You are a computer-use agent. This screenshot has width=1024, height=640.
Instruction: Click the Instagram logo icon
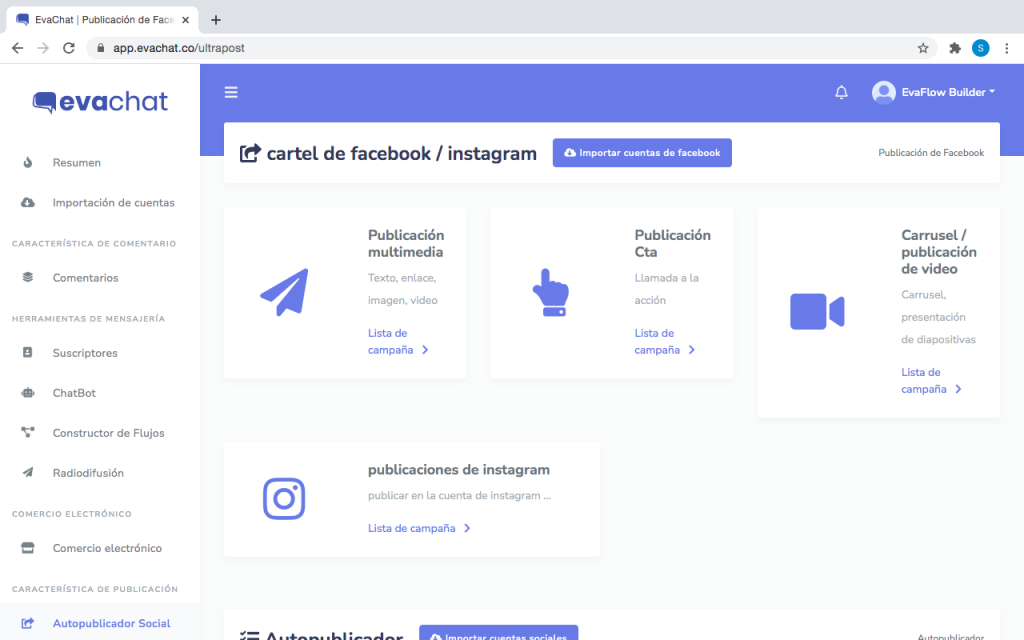click(284, 499)
